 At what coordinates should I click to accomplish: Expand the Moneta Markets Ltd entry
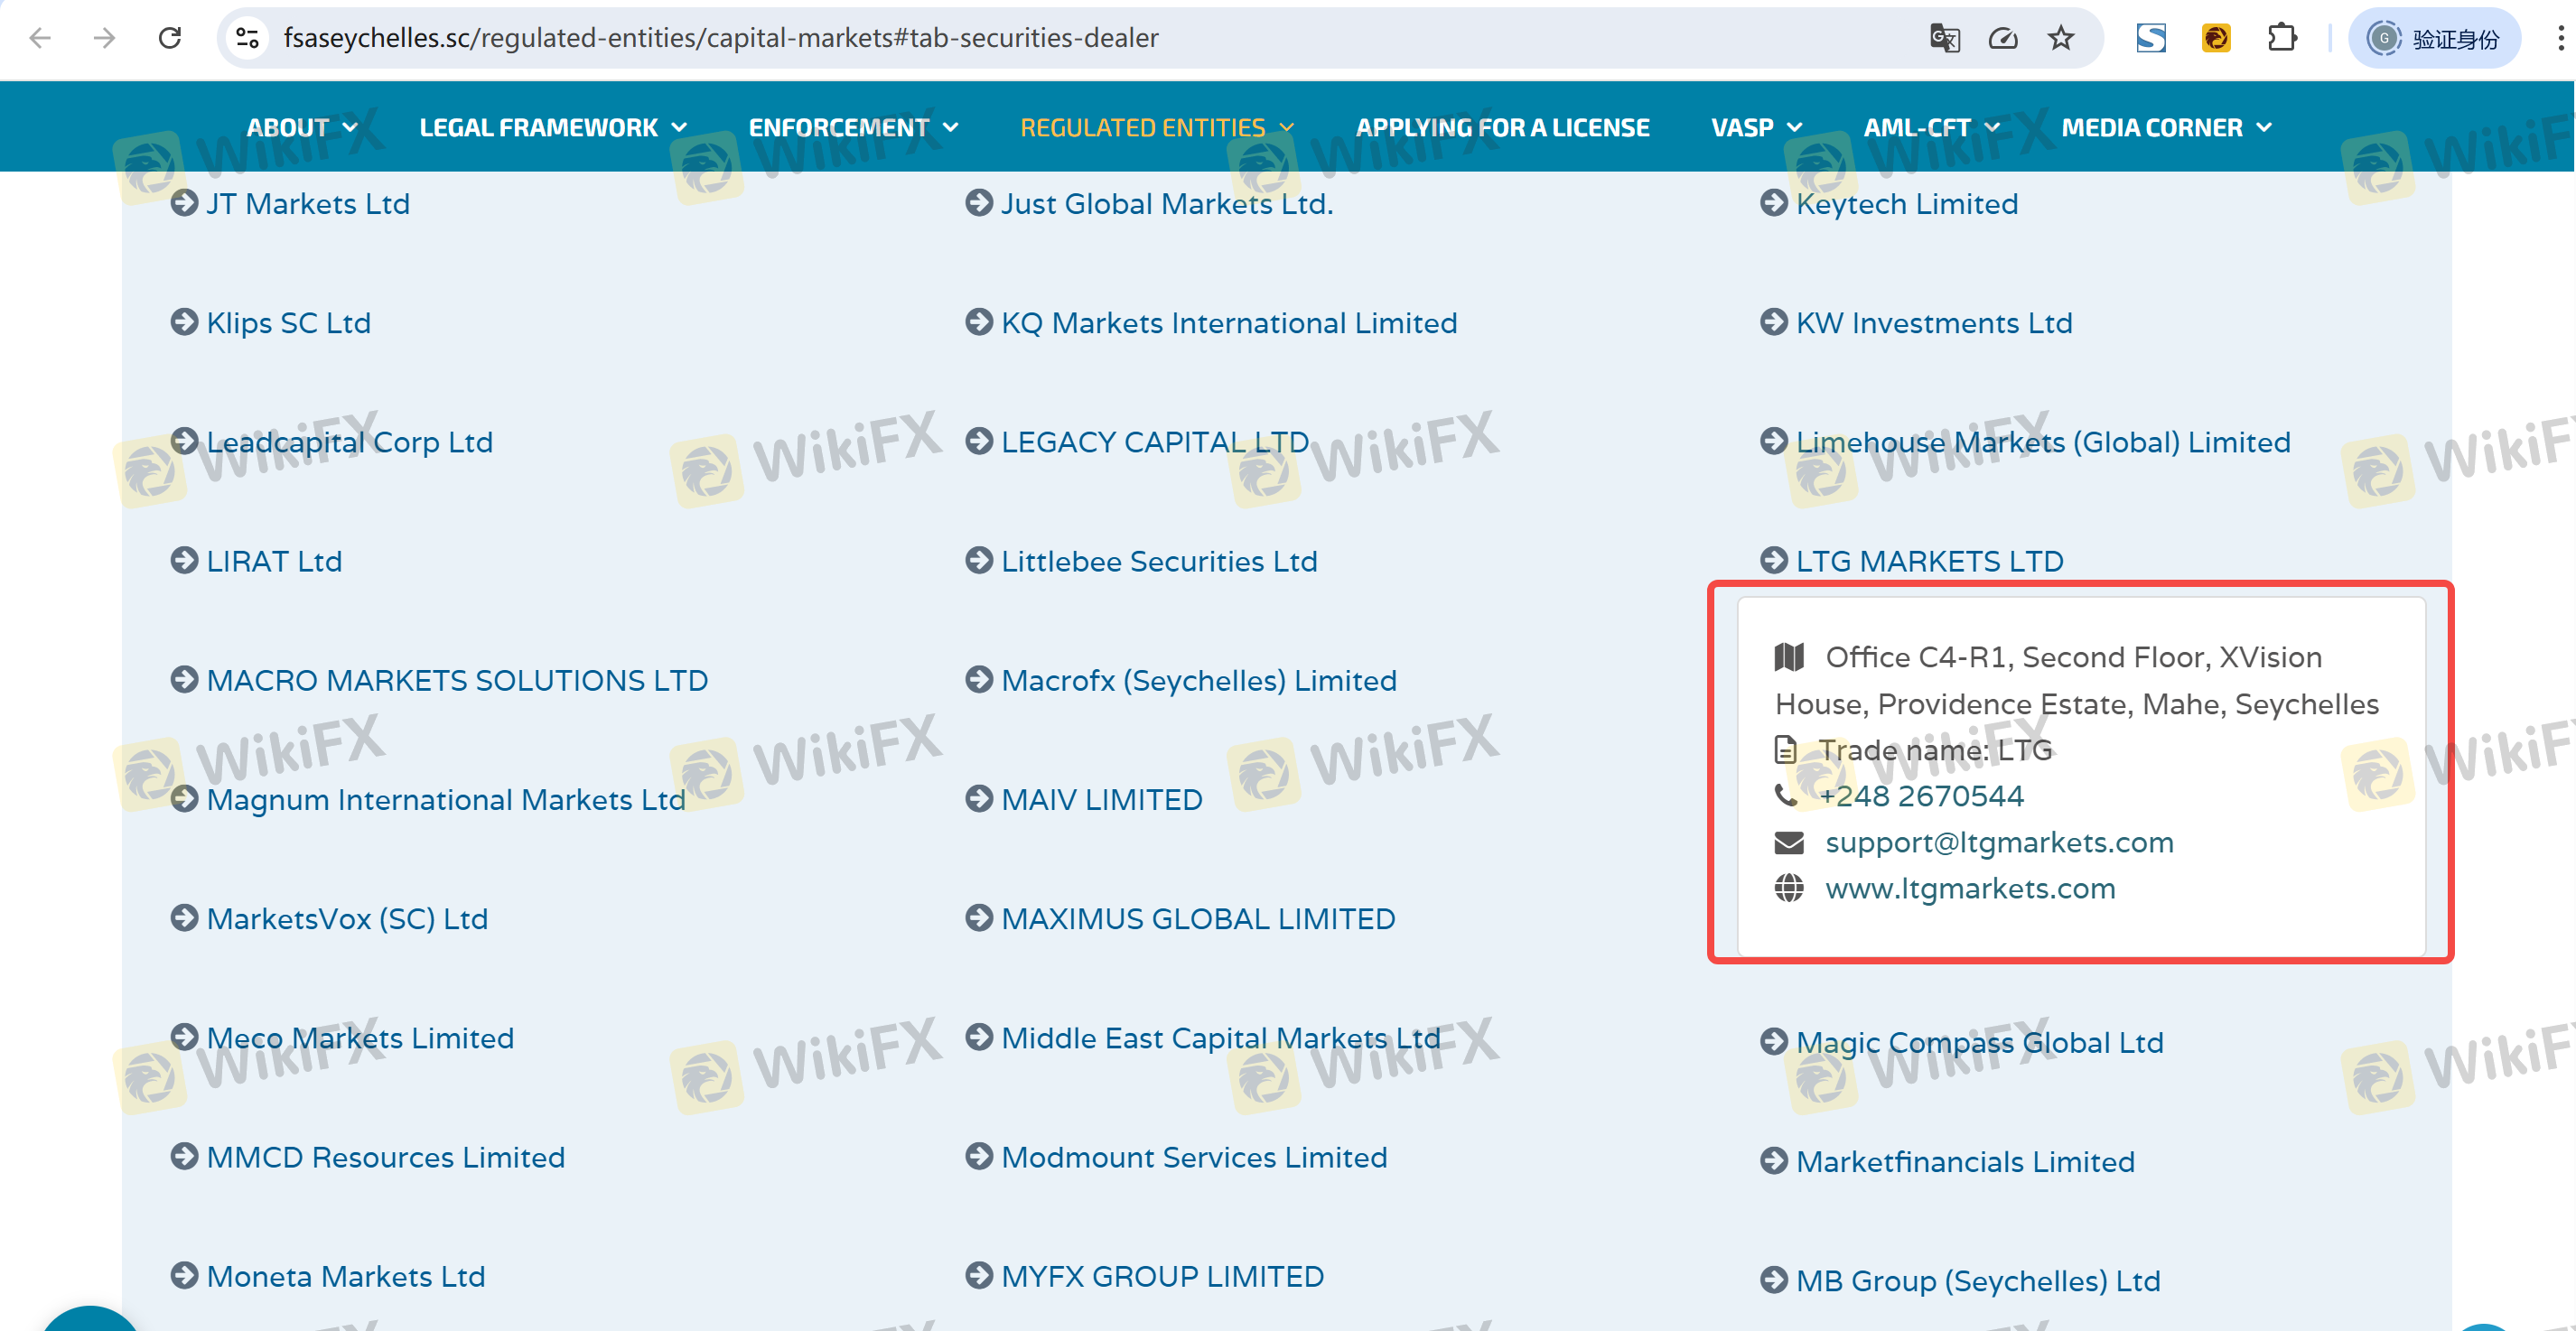pos(345,1276)
